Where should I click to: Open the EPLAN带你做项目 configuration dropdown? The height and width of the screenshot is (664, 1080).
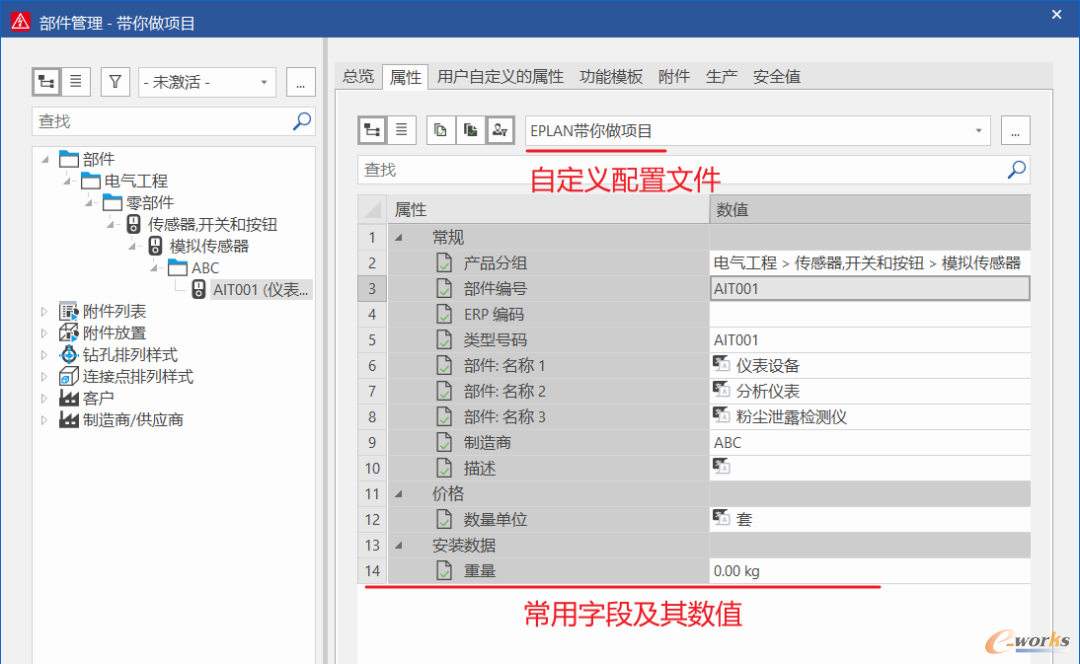coord(758,130)
